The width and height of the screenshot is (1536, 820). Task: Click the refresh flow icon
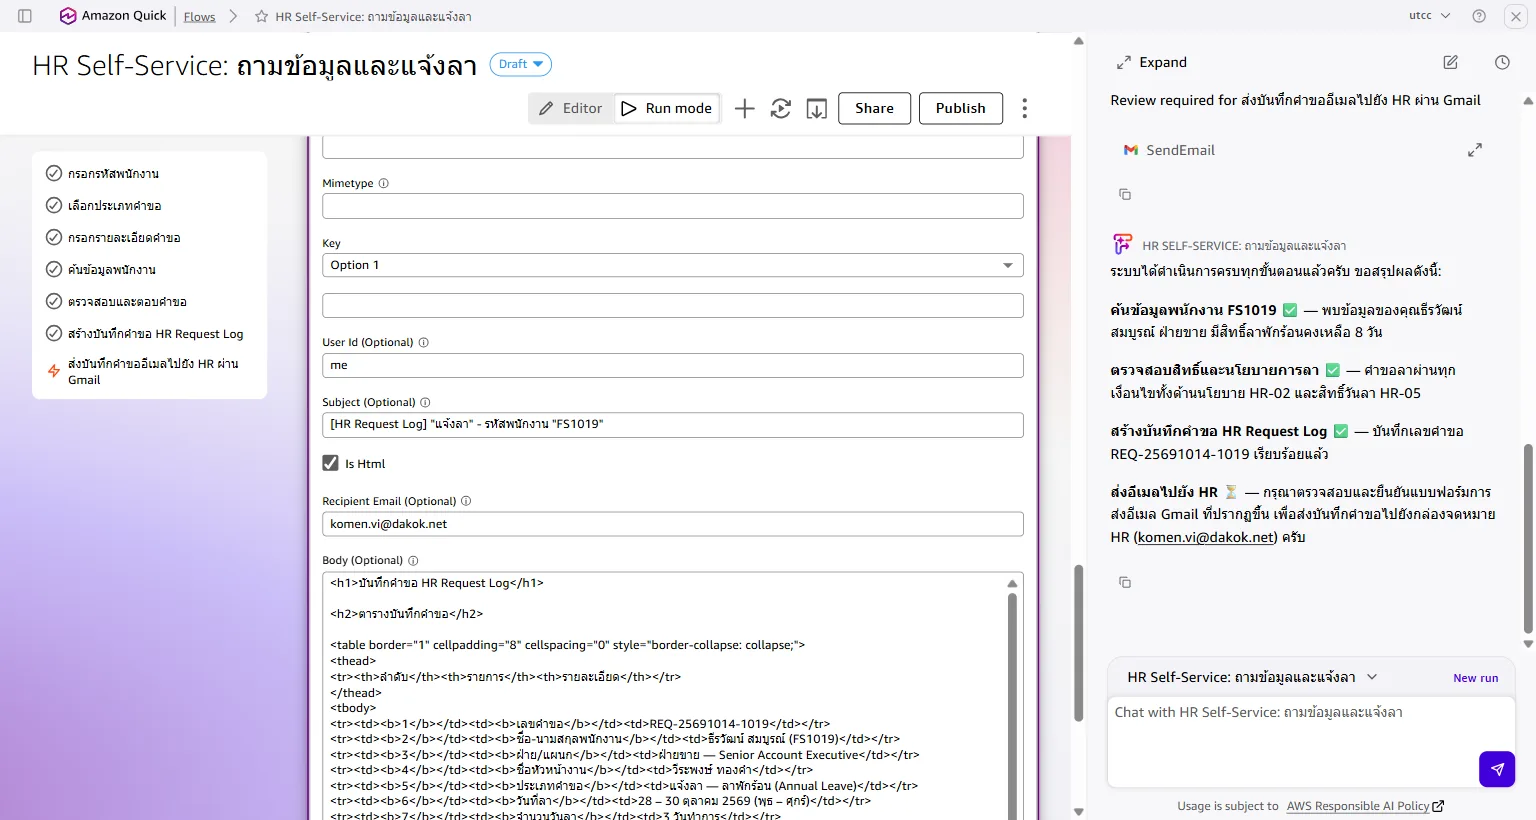point(781,108)
